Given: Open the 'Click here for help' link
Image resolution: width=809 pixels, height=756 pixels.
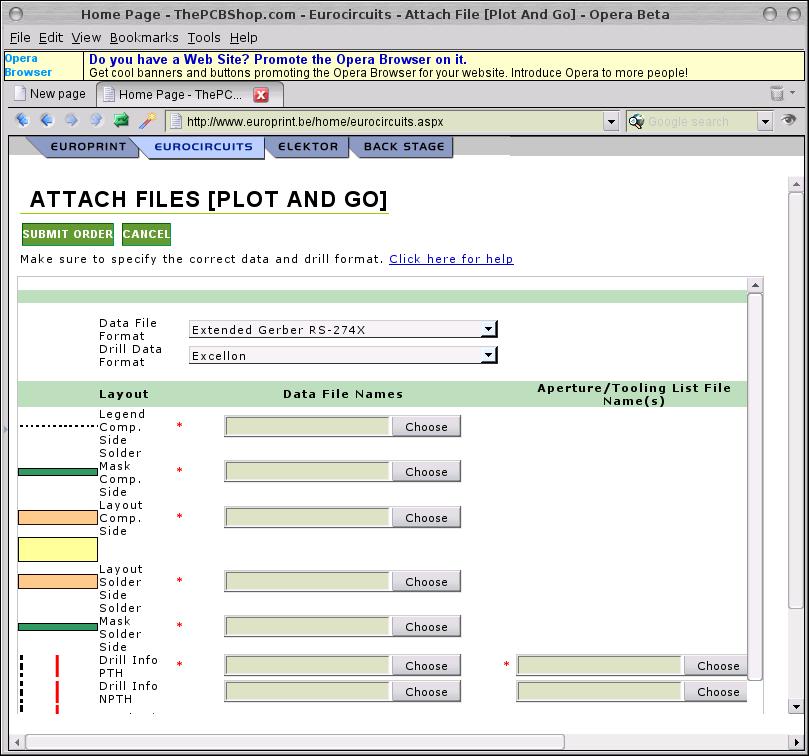Looking at the screenshot, I should [x=451, y=259].
